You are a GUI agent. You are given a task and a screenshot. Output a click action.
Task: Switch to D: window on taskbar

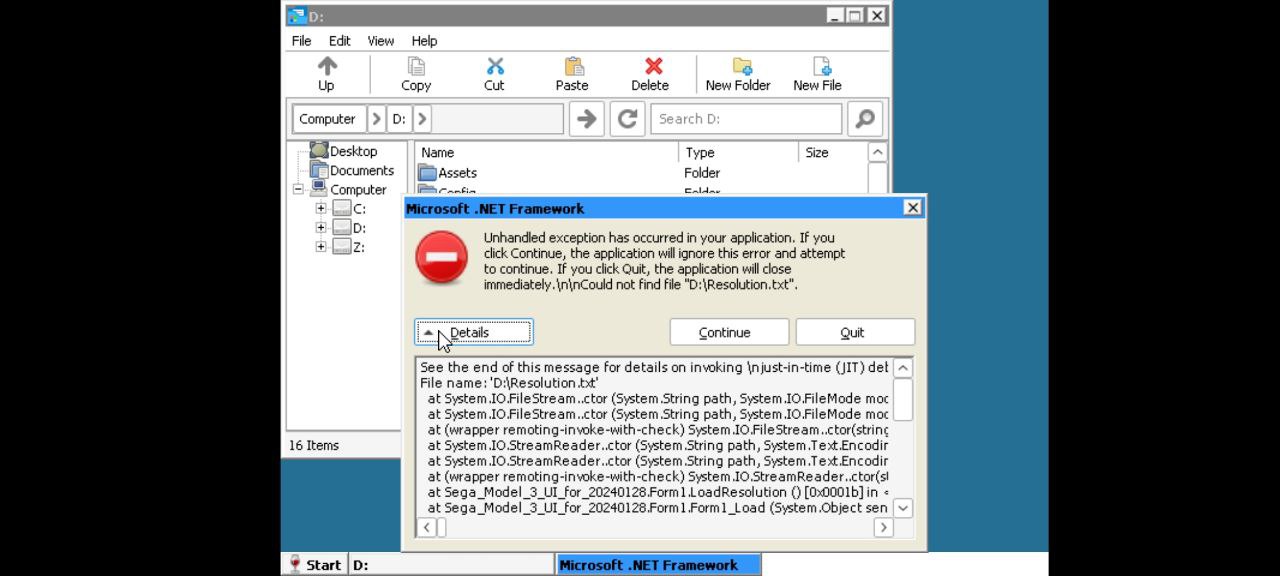[452, 564]
